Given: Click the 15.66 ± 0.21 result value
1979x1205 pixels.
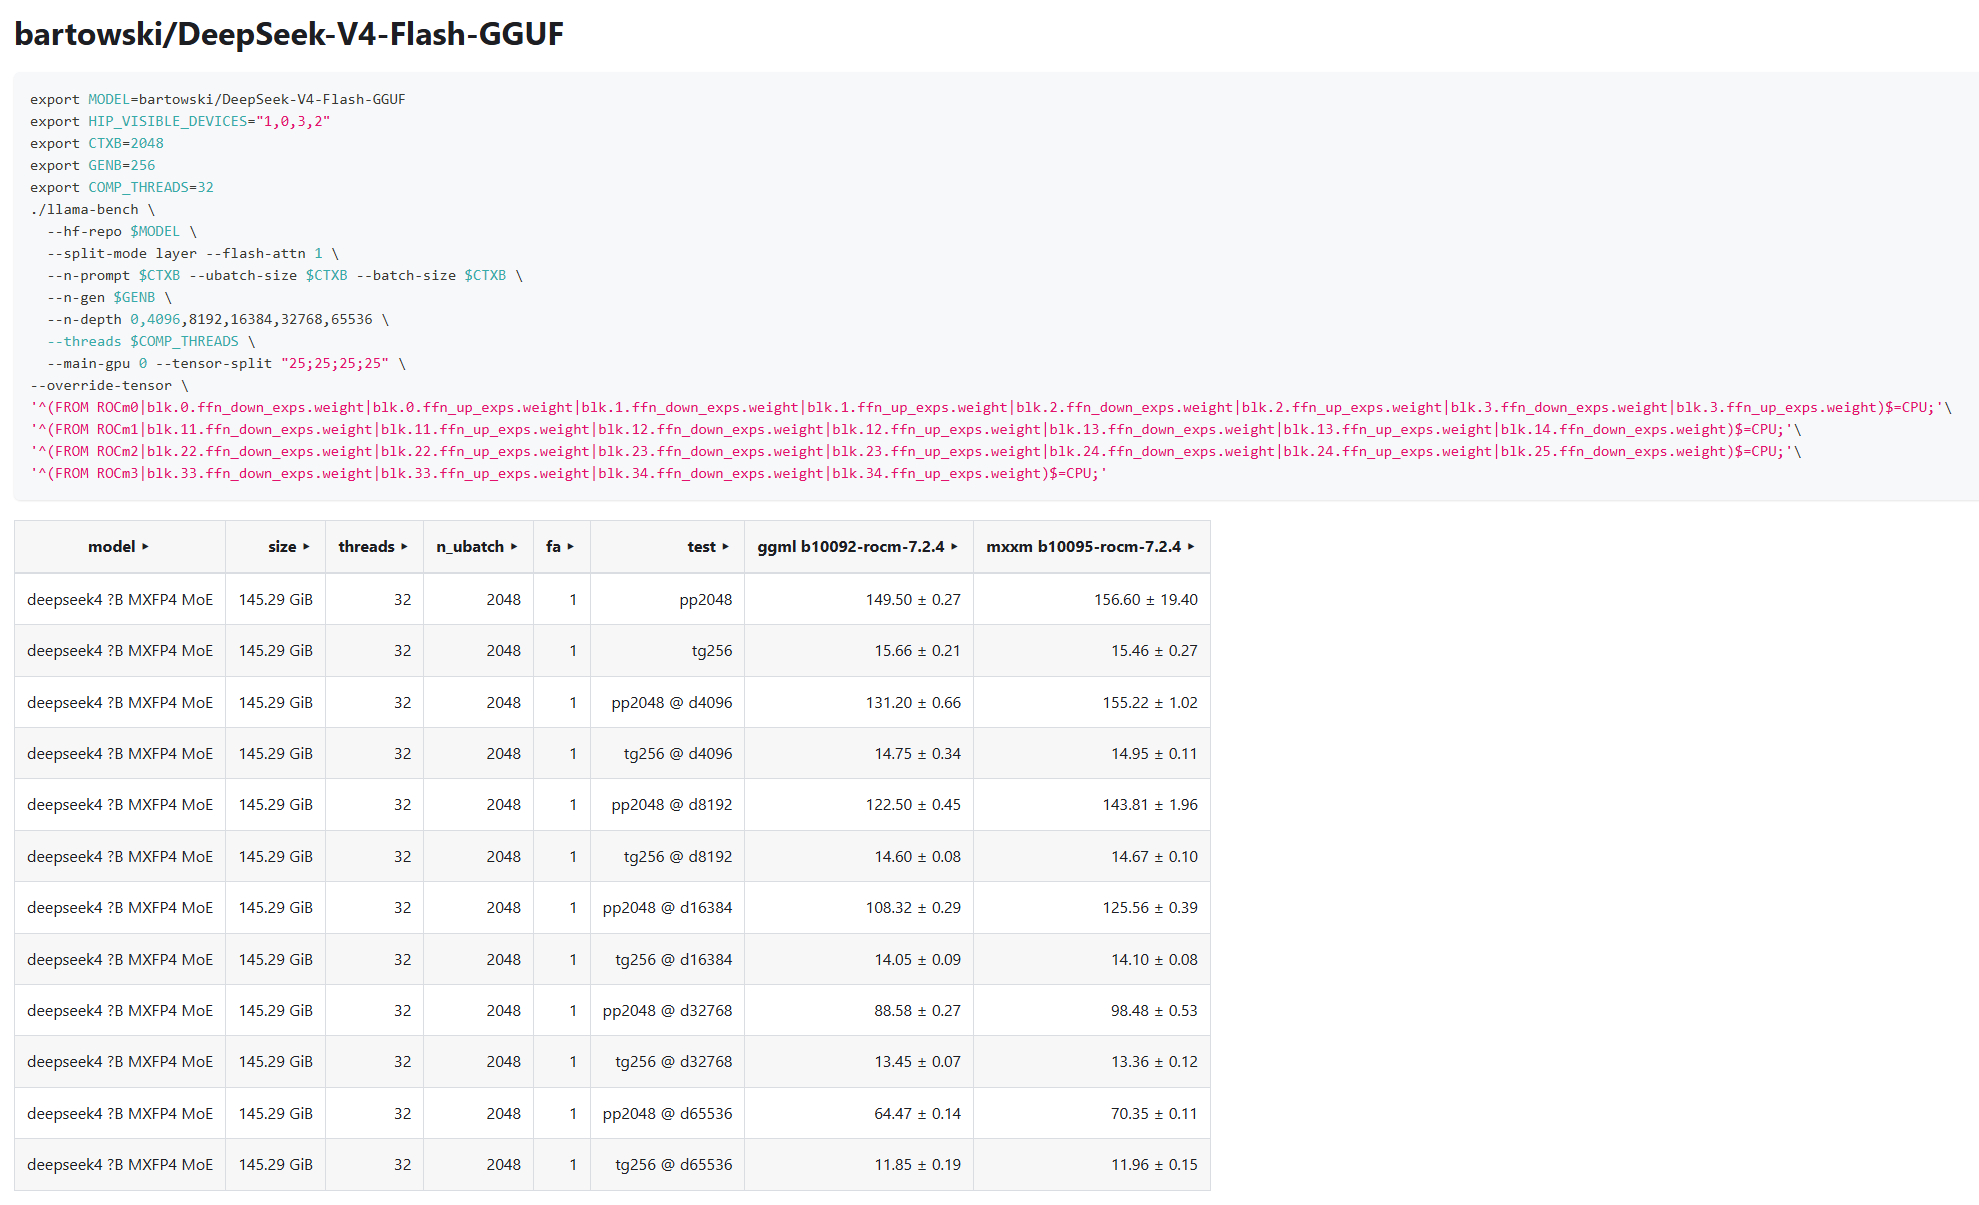Looking at the screenshot, I should point(918,651).
